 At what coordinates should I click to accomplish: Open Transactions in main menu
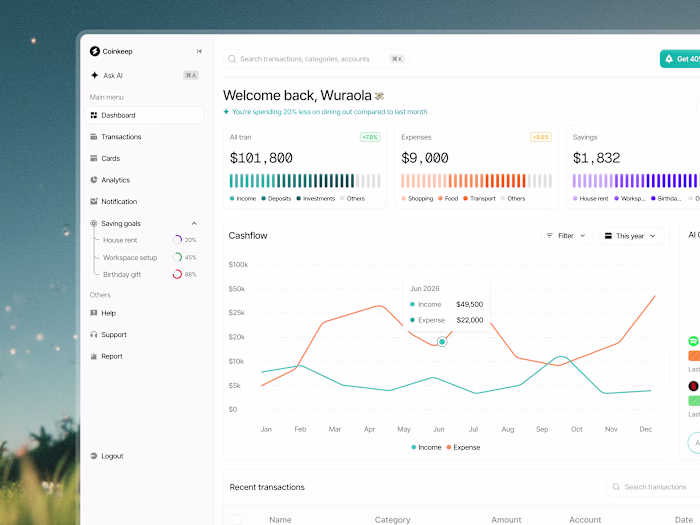tap(145, 137)
